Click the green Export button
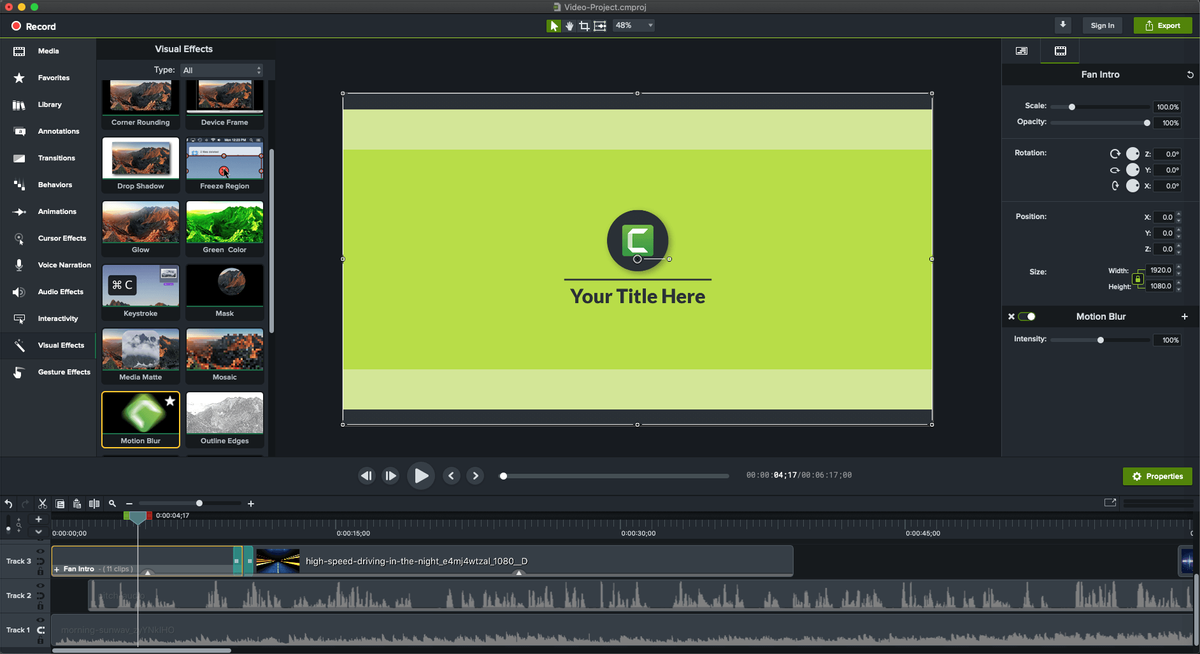1200x654 pixels. click(x=1162, y=25)
